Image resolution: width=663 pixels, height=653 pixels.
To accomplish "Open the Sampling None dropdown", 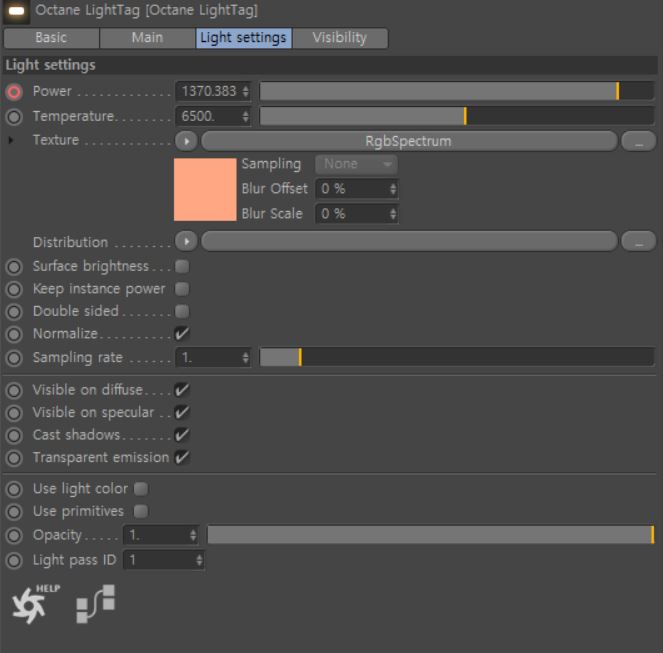I will (x=356, y=164).
